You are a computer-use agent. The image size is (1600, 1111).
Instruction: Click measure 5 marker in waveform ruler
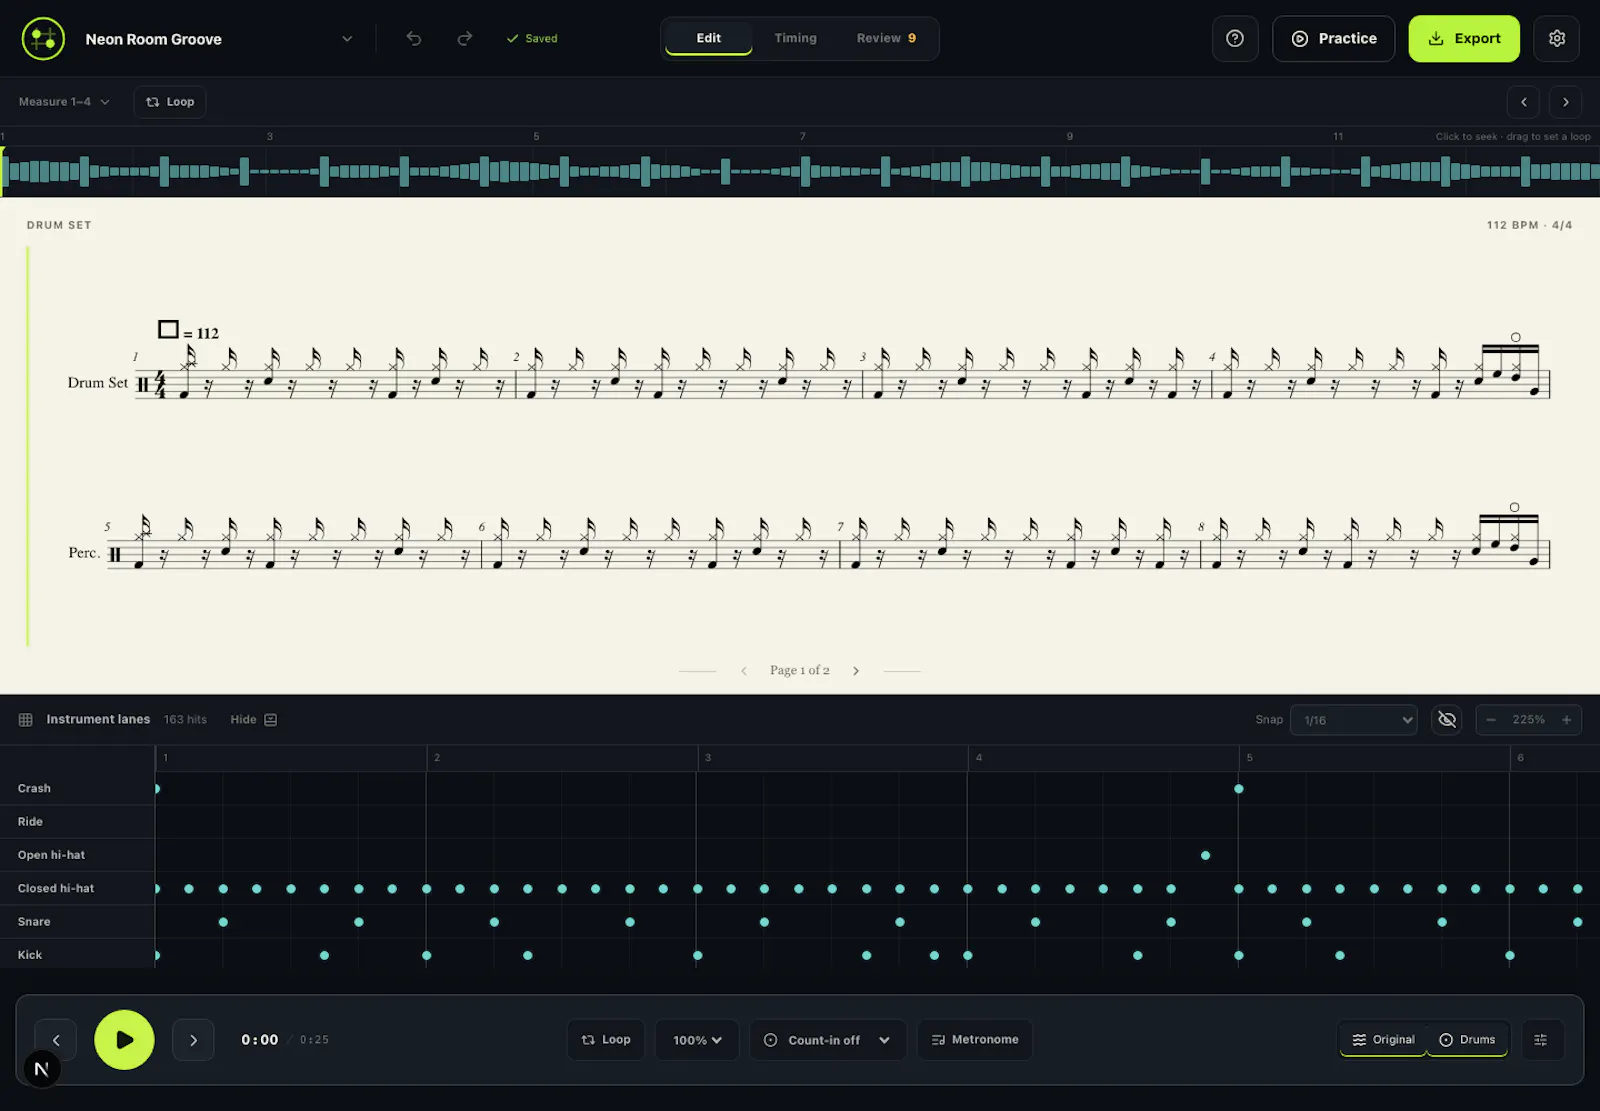pyautogui.click(x=536, y=136)
